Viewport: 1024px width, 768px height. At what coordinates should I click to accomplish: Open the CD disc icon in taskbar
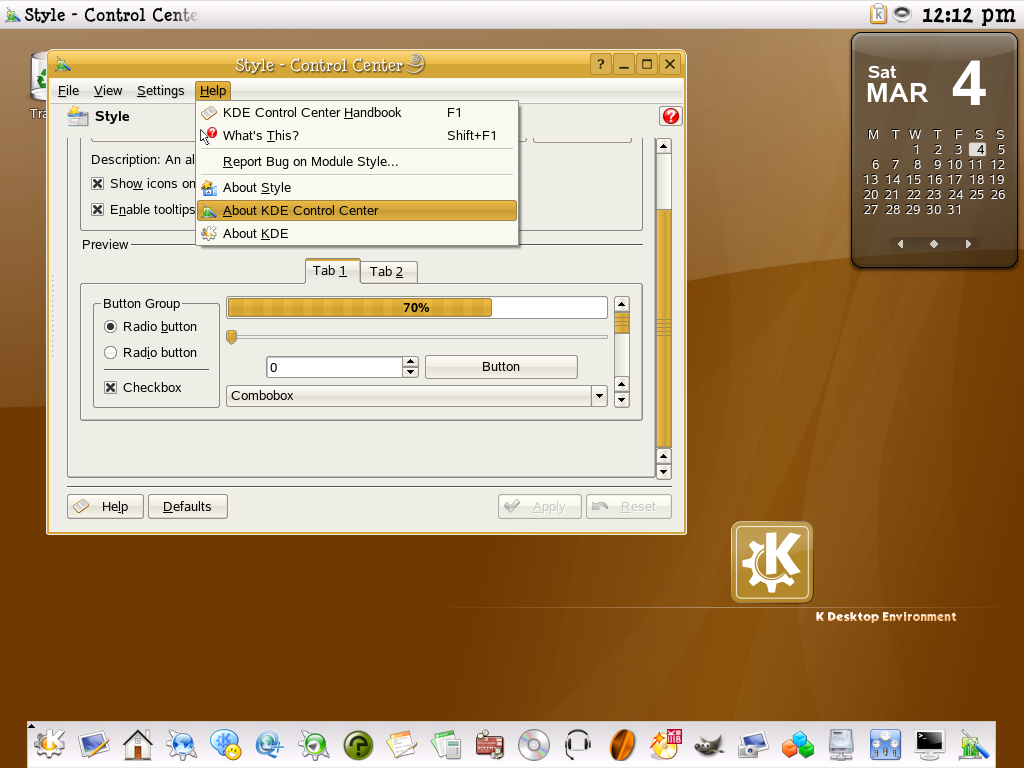(x=534, y=744)
